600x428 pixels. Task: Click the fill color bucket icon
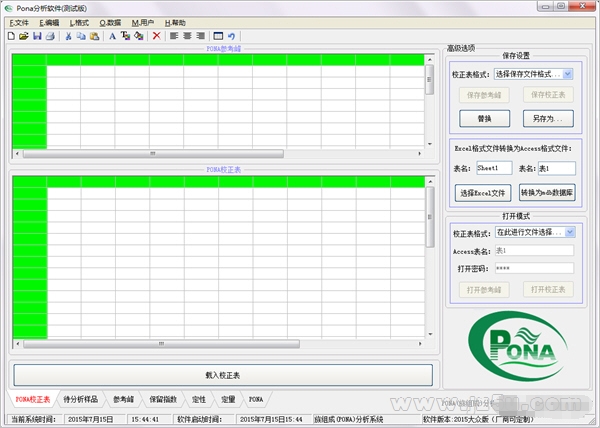click(x=139, y=36)
